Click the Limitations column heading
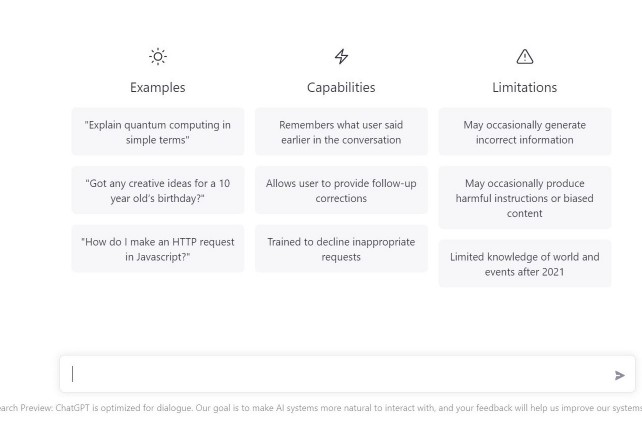 point(524,87)
